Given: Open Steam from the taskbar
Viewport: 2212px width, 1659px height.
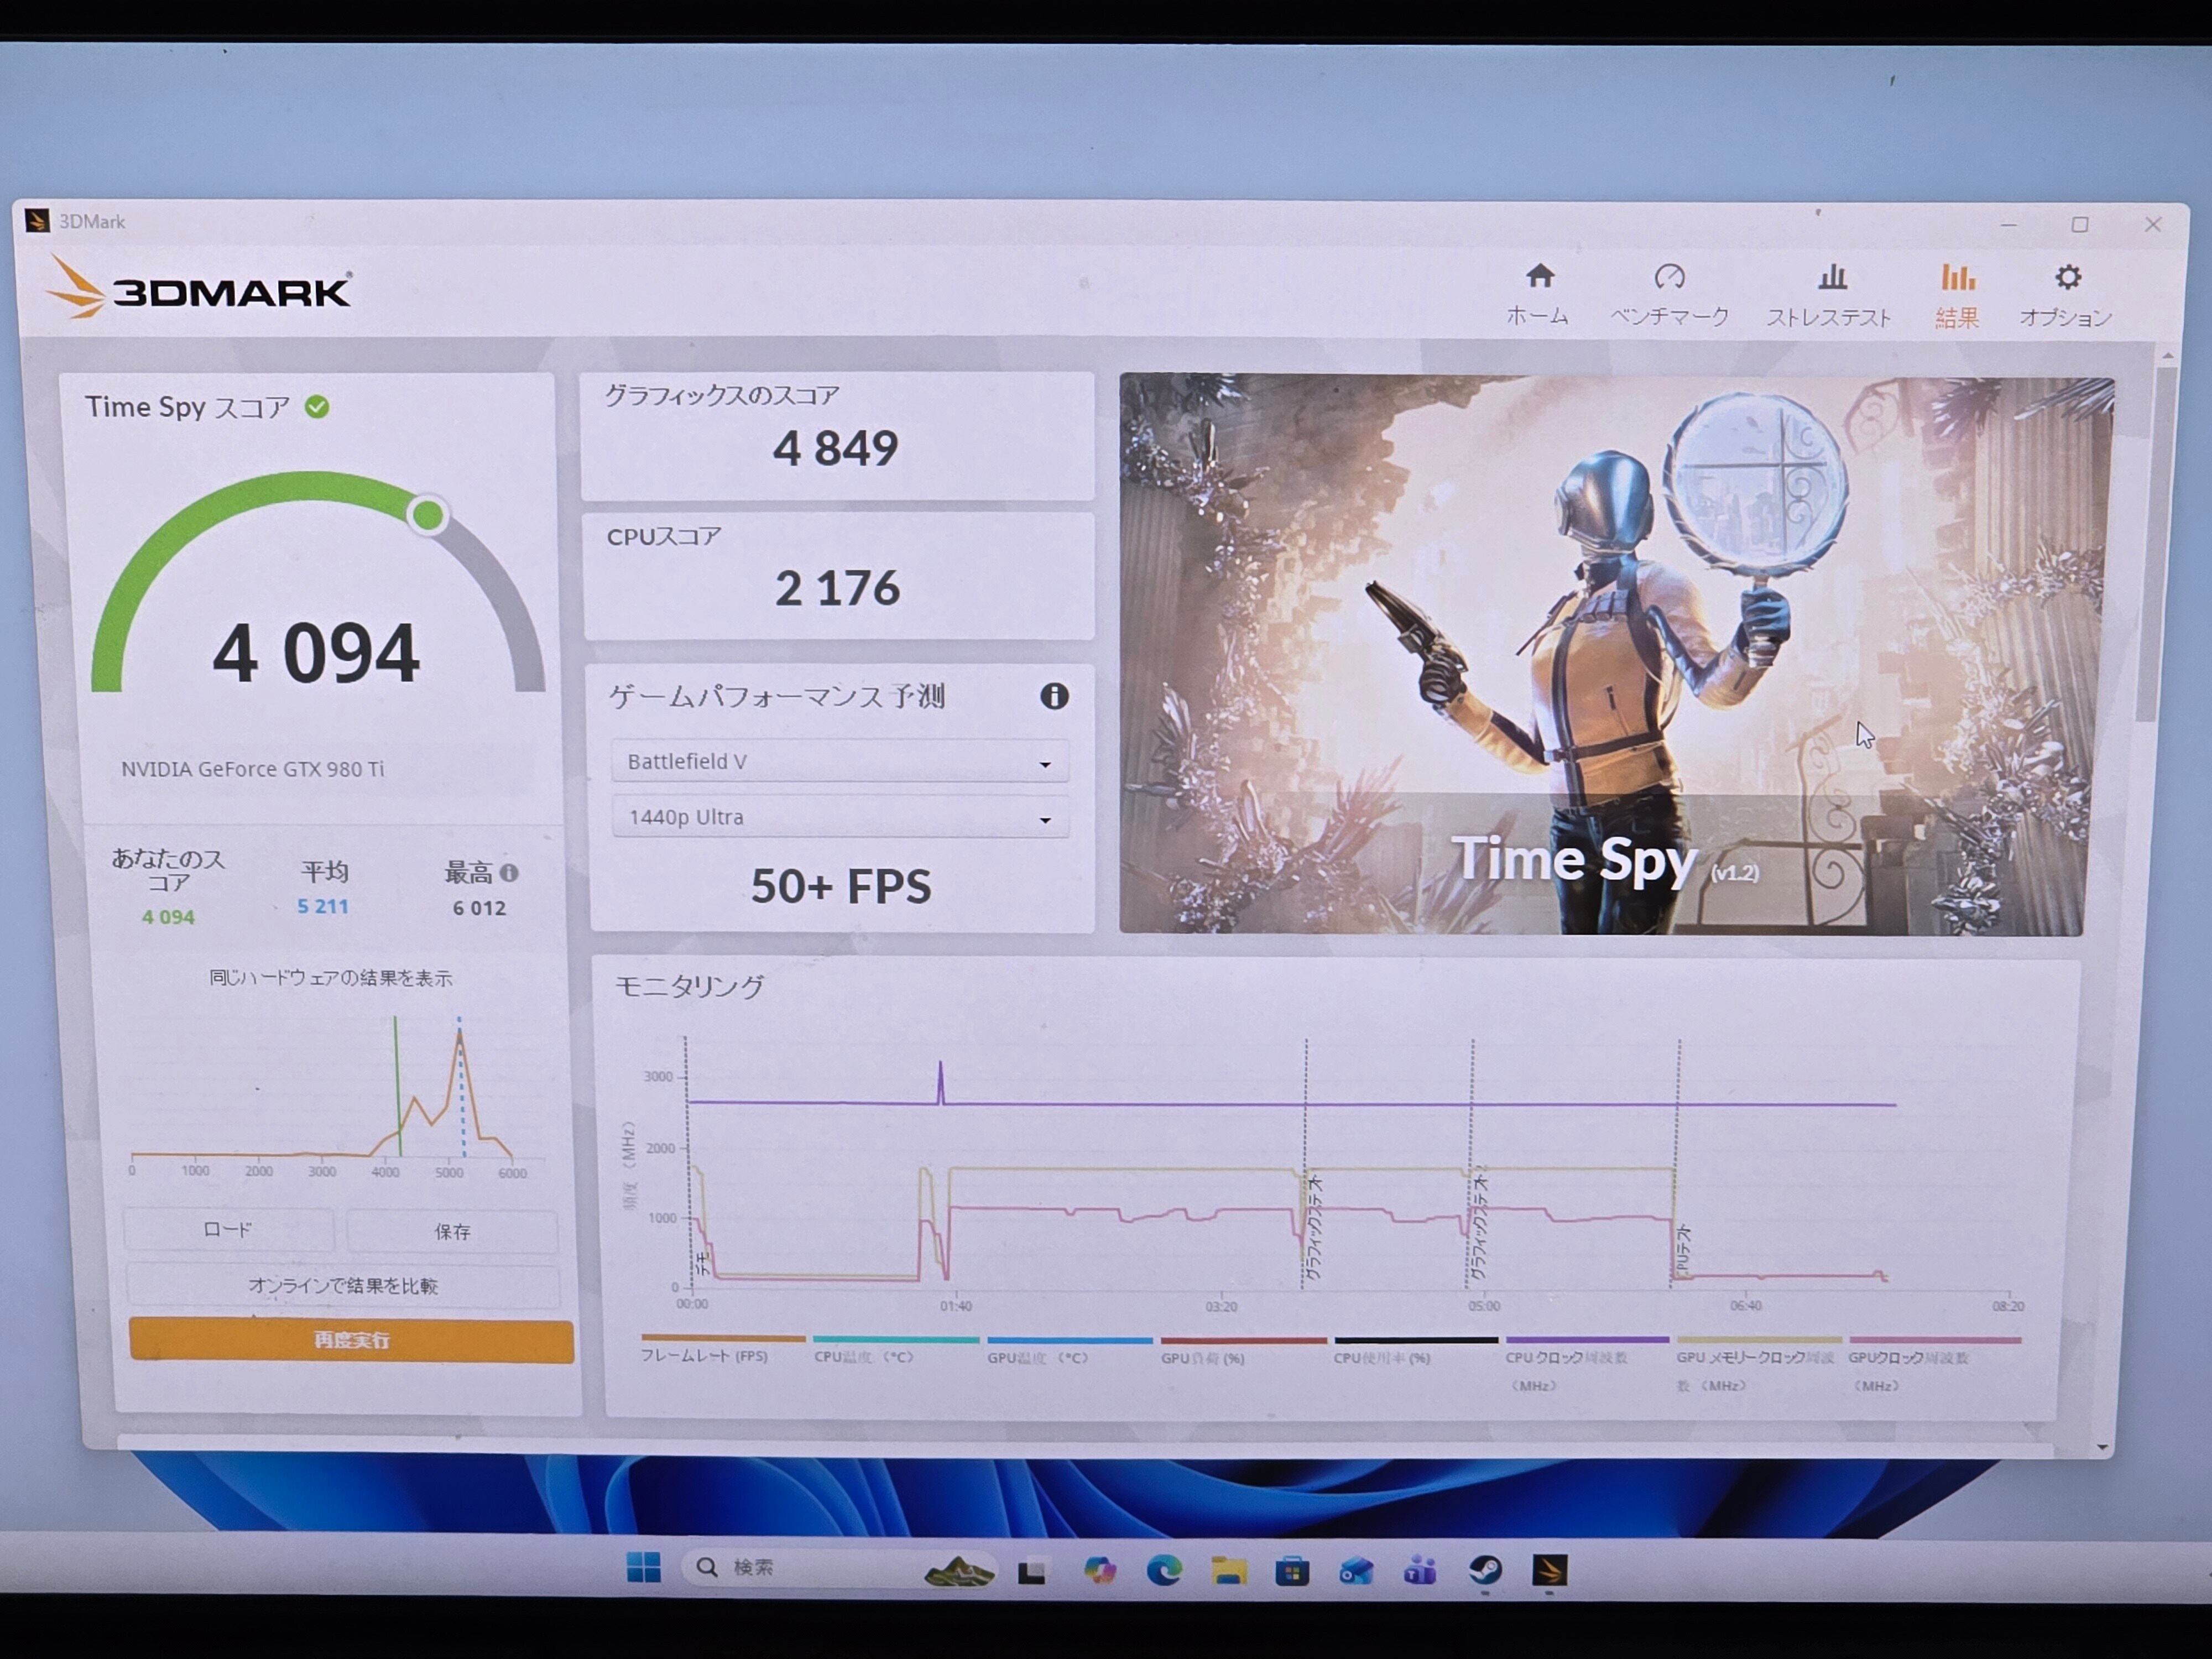Looking at the screenshot, I should point(1485,1570).
